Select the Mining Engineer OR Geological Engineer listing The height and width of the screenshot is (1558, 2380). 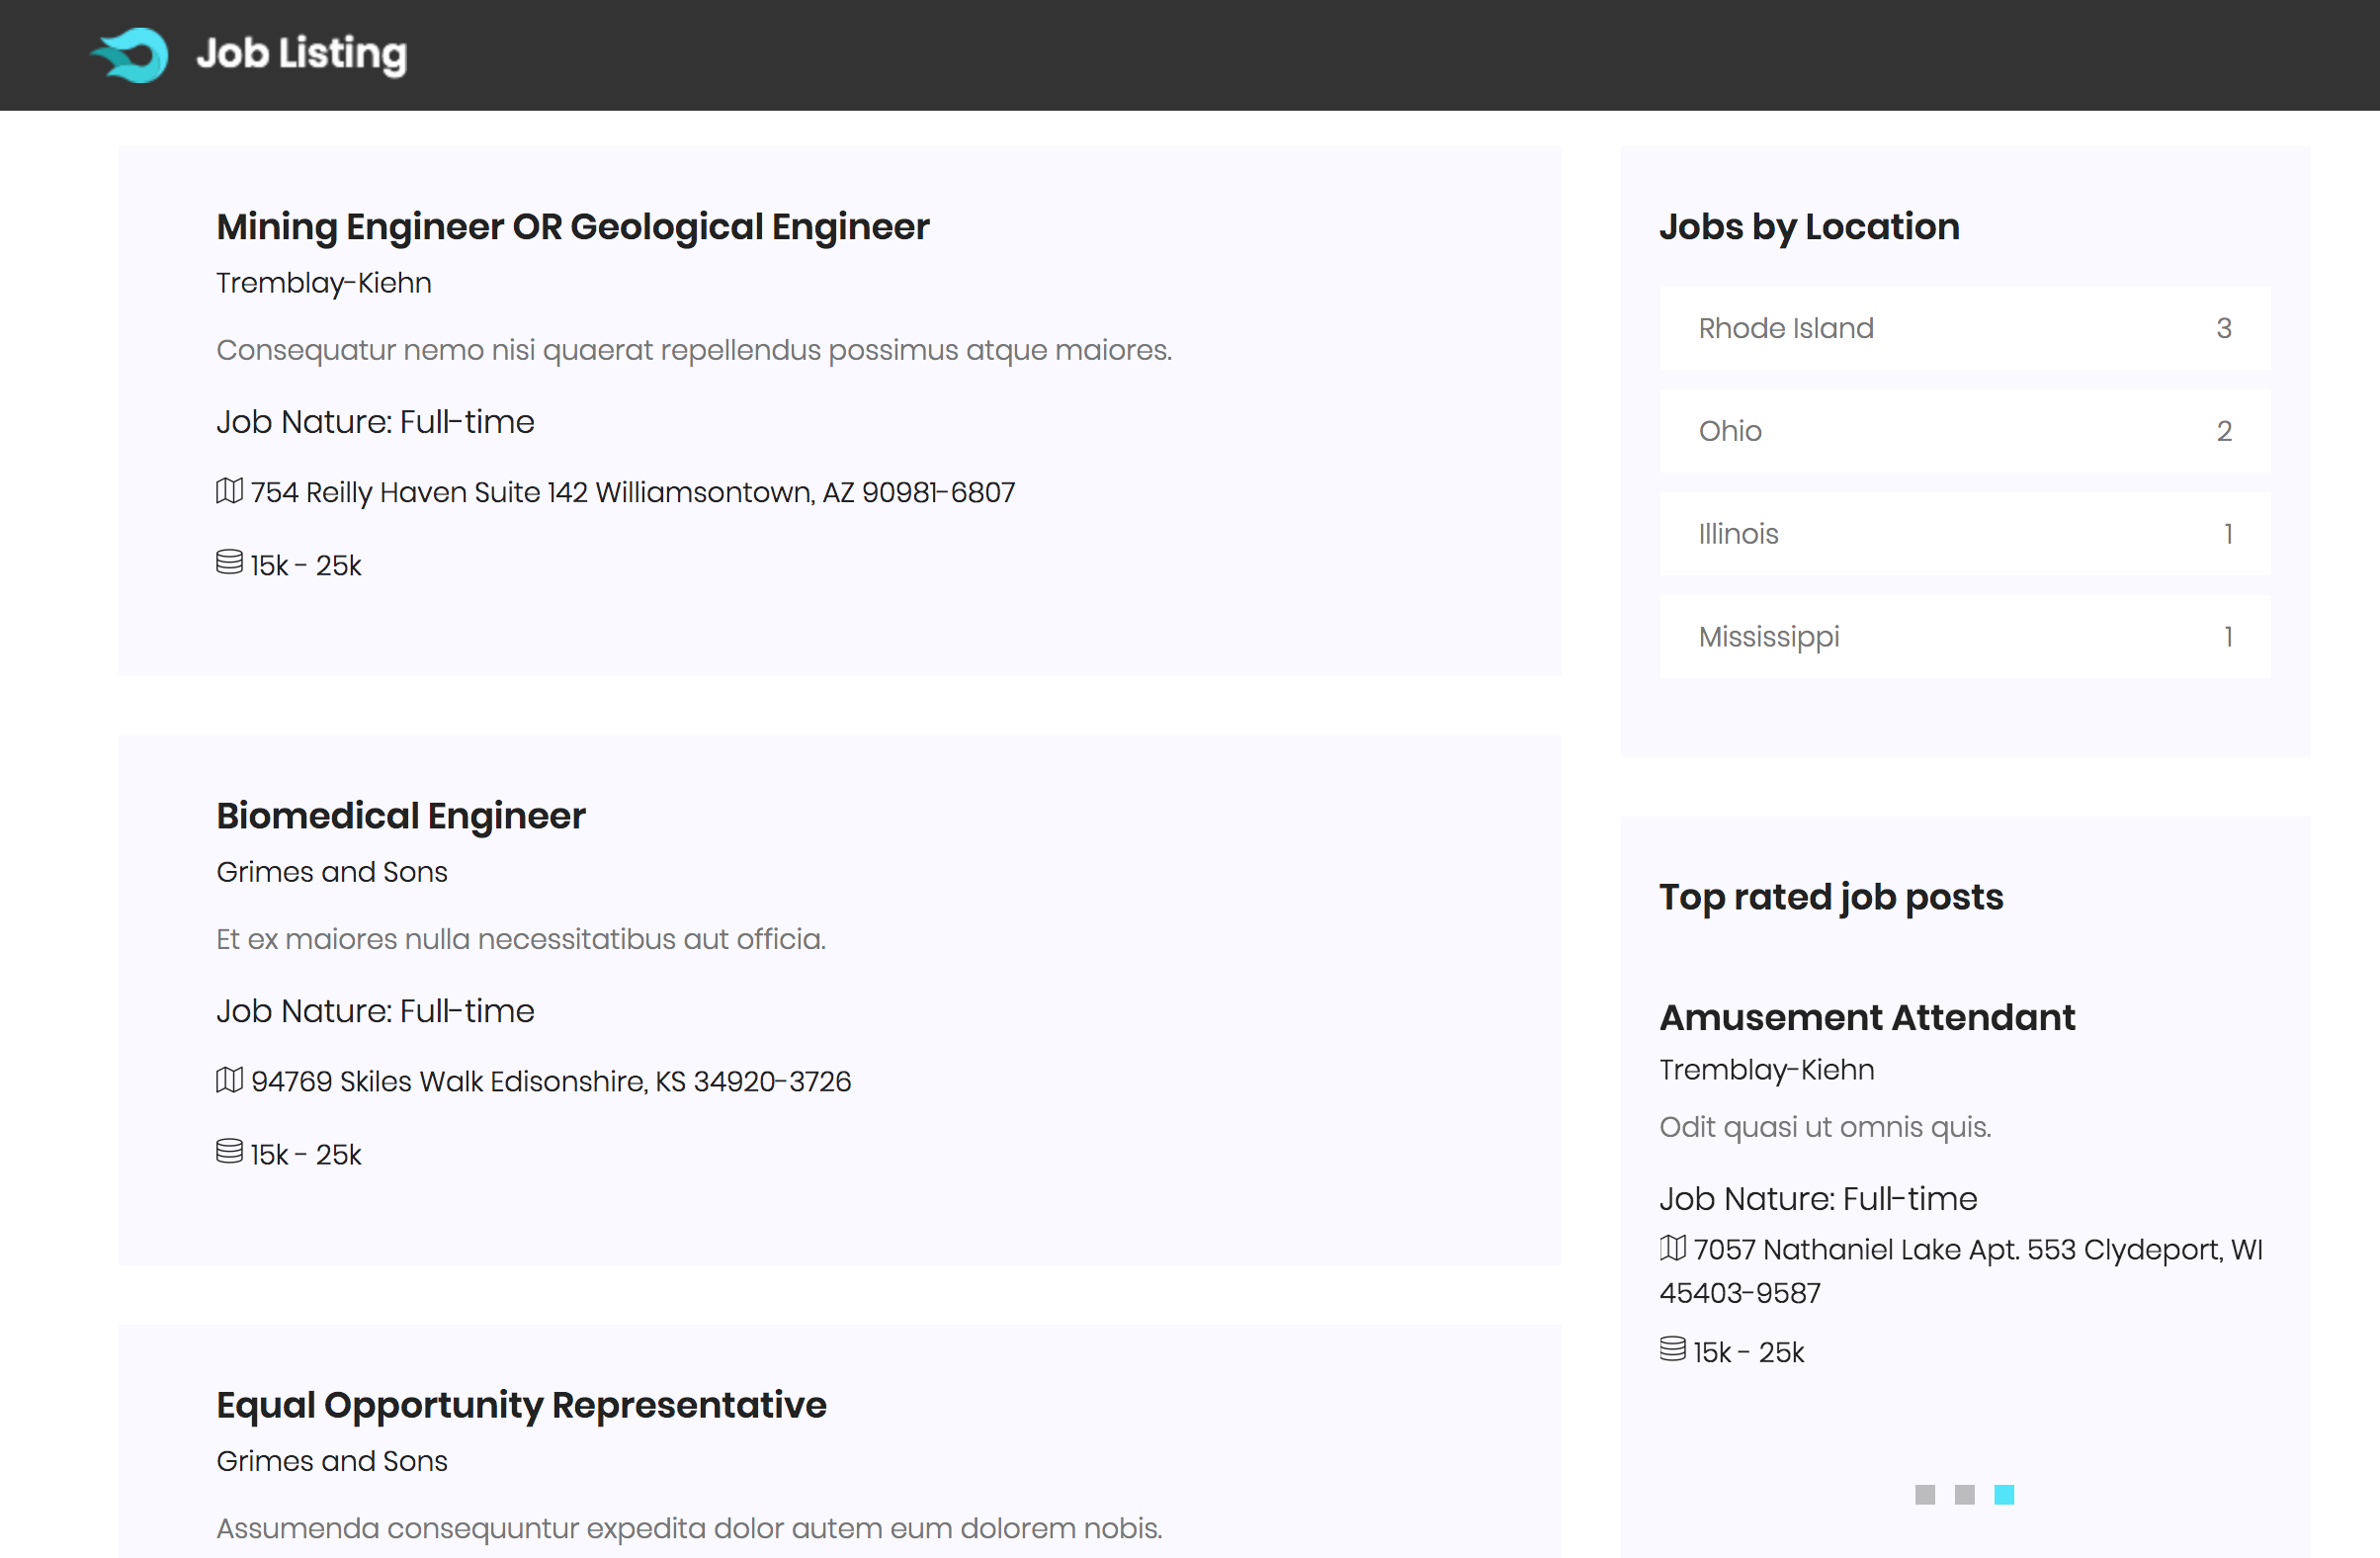point(572,224)
